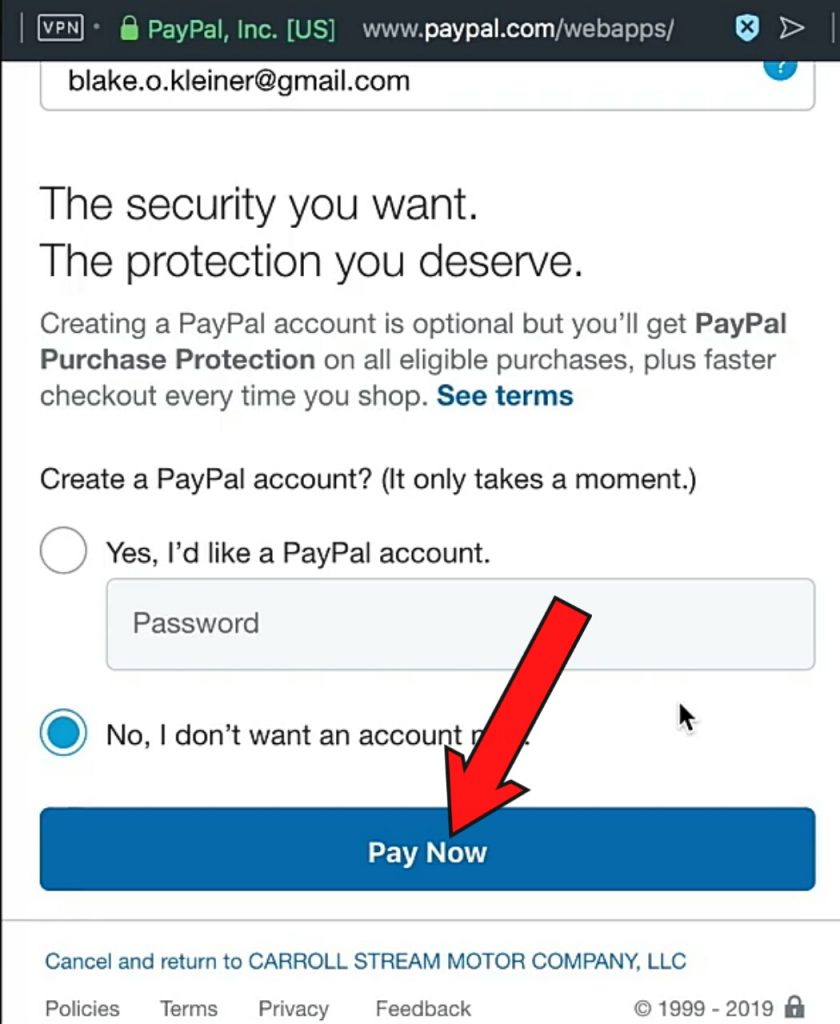This screenshot has height=1024, width=840.
Task: Click the "Yes, I'd like a PayPal account" label text
Action: [298, 552]
